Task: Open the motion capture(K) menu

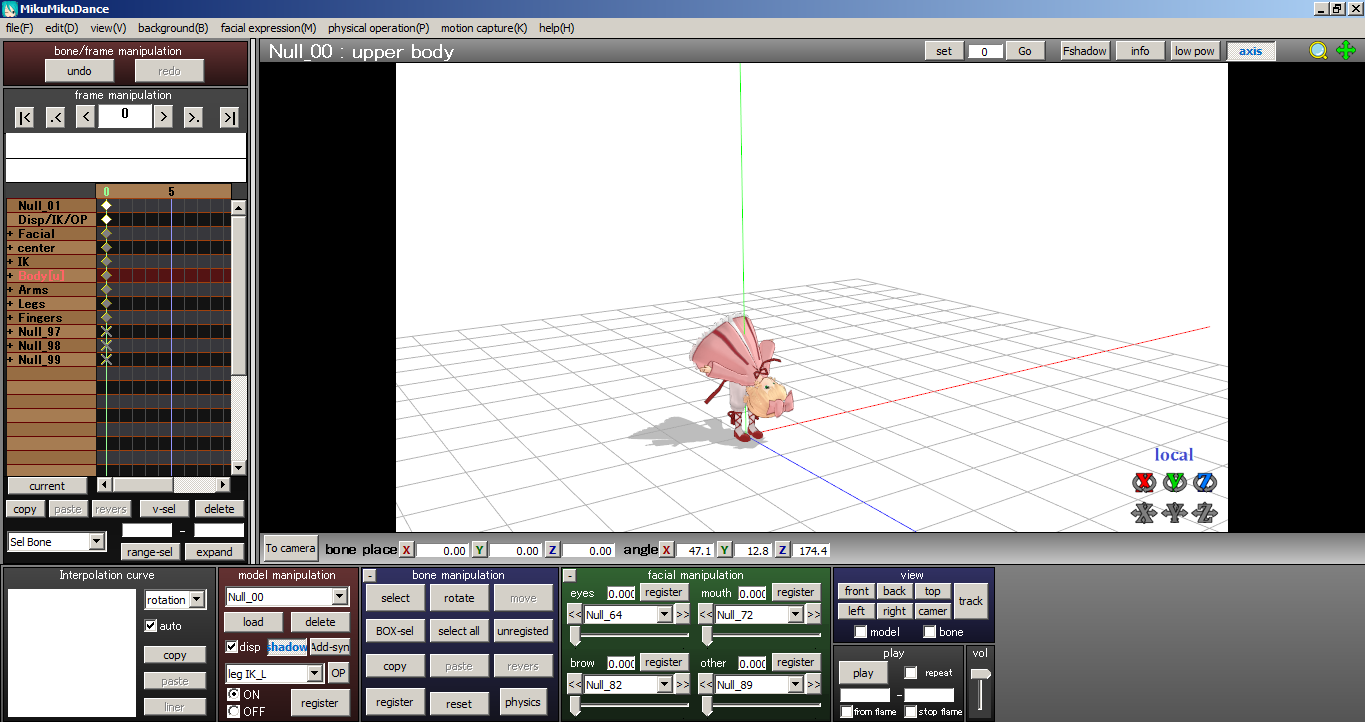Action: [x=484, y=28]
